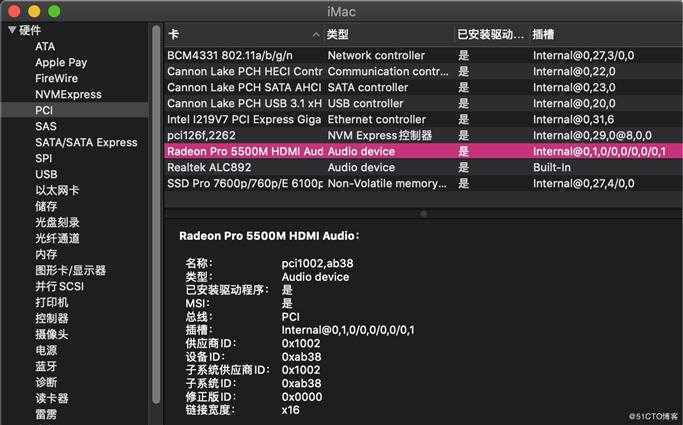Screen dimensions: 683x425
Task: Select the Realtek ALC892 row
Action: [x=423, y=167]
